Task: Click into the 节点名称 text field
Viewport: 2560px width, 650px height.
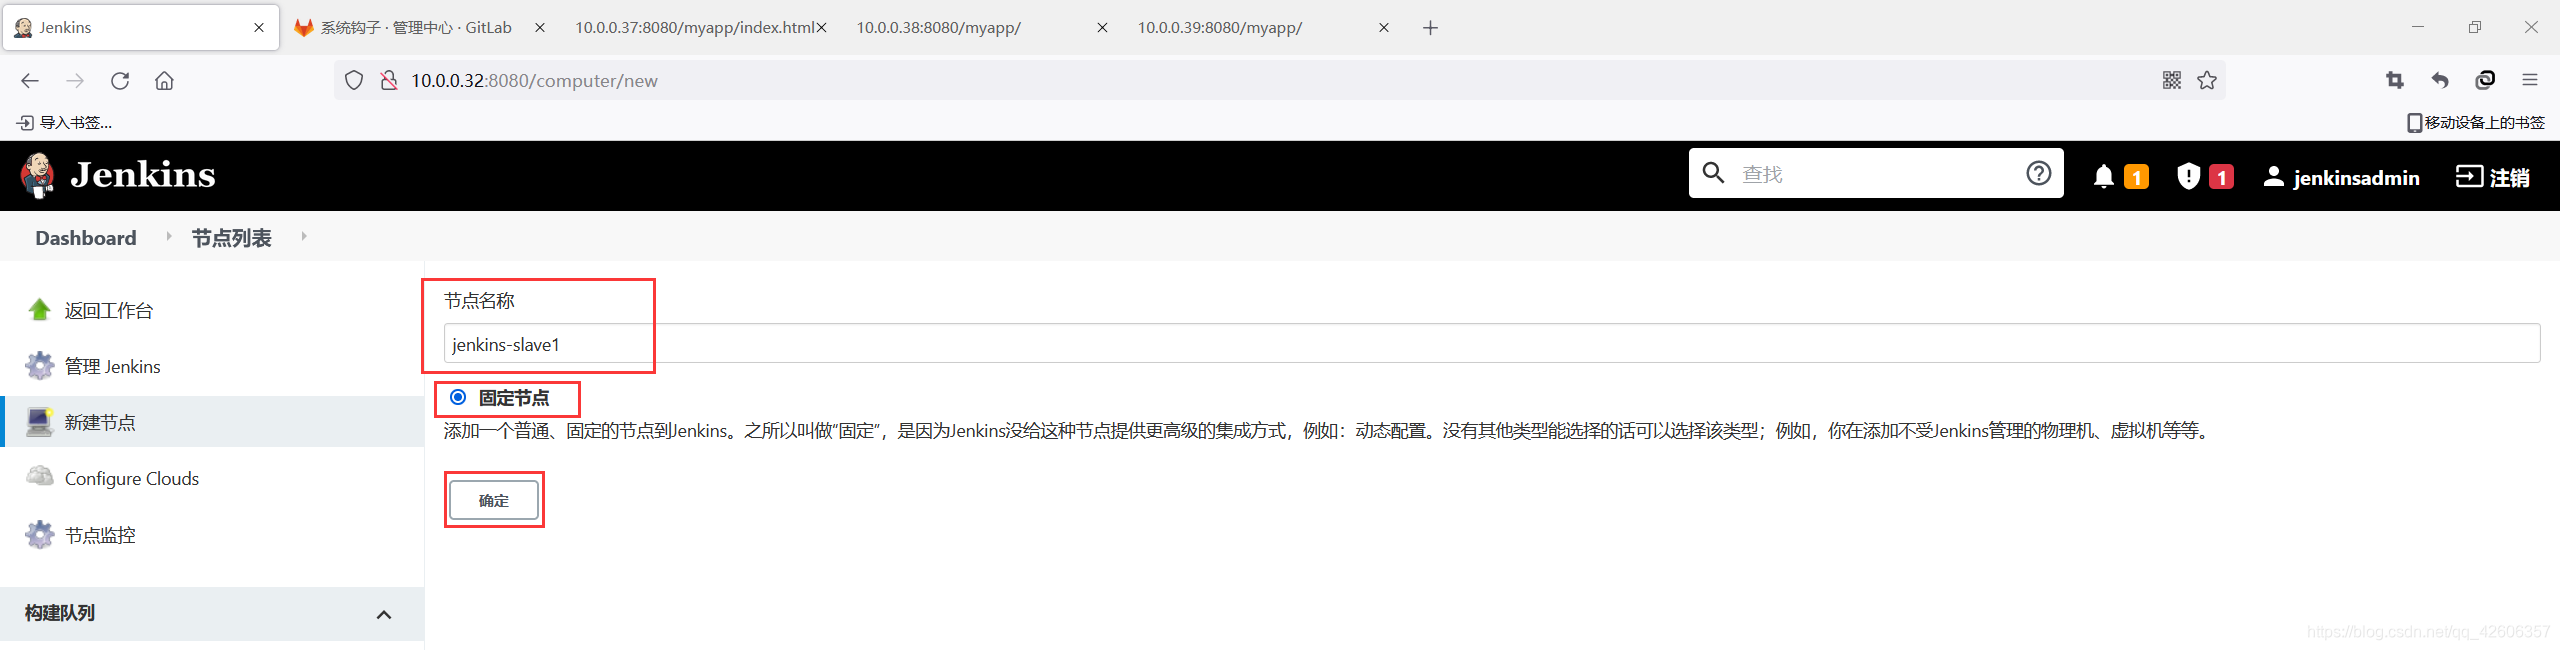Action: coord(1492,343)
